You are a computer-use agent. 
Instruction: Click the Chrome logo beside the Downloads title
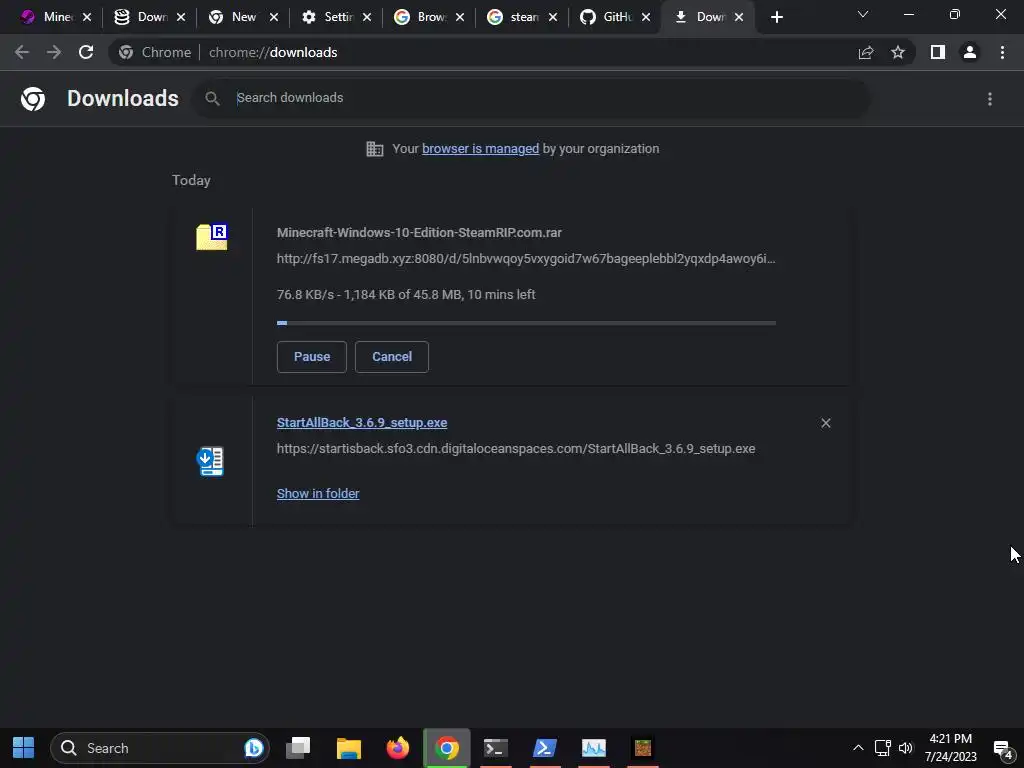pos(33,99)
